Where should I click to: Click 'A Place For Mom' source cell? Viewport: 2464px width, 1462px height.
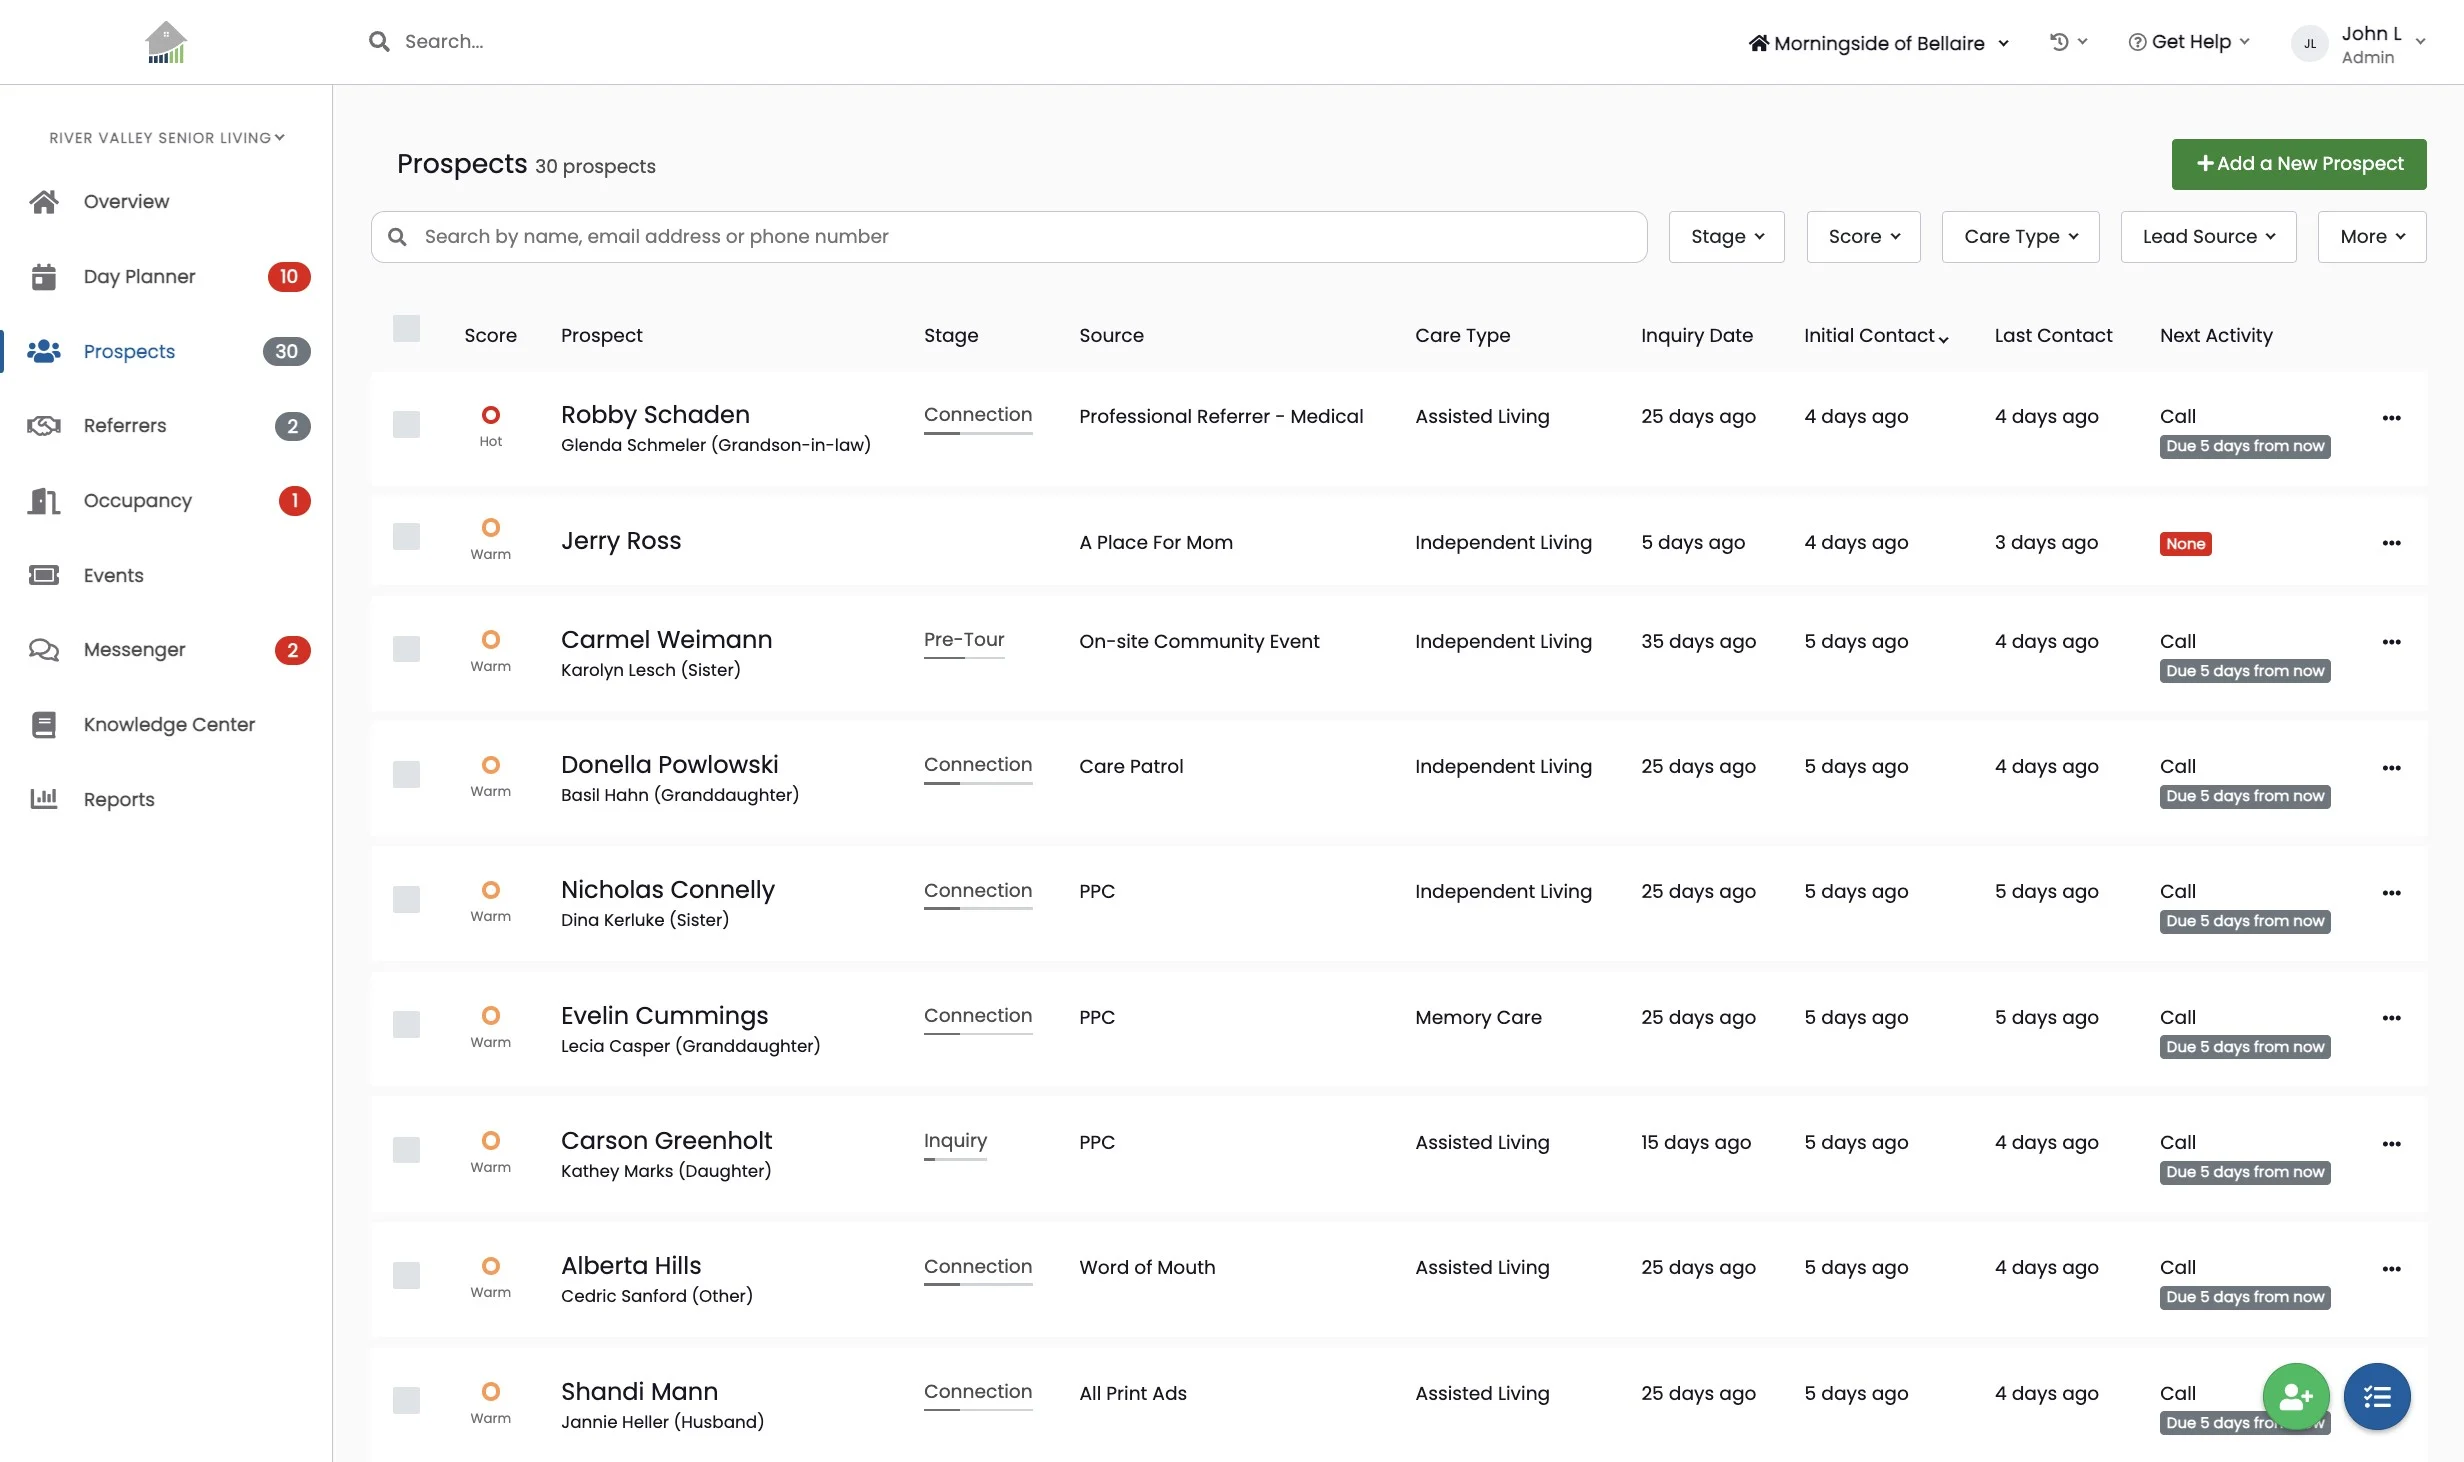point(1156,543)
